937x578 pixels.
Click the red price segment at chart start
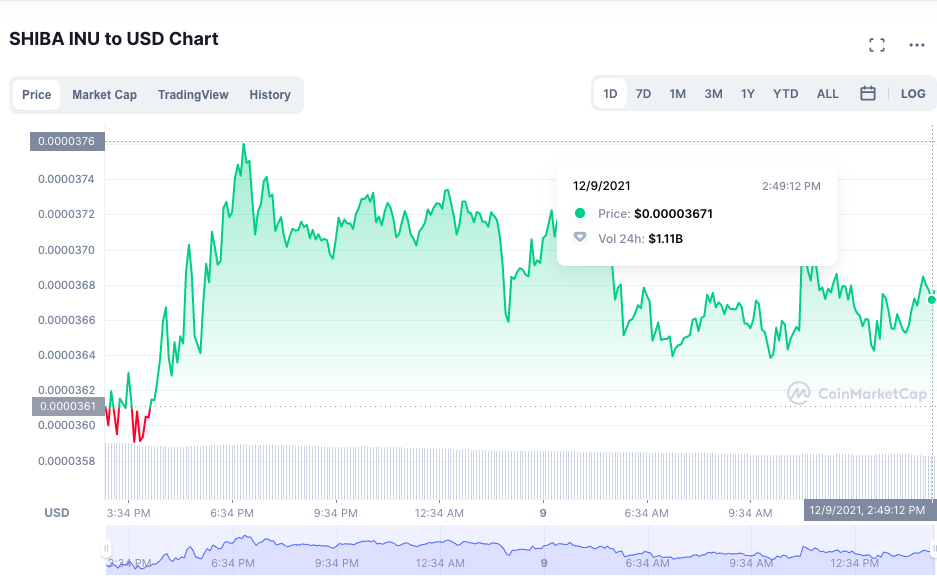tap(126, 423)
